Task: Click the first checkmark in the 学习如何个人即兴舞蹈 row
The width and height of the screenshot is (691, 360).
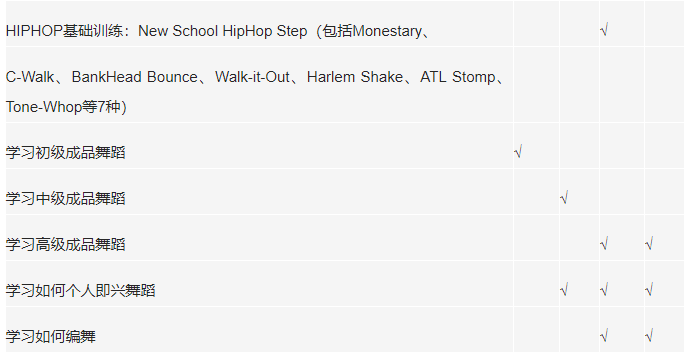Action: pos(564,290)
